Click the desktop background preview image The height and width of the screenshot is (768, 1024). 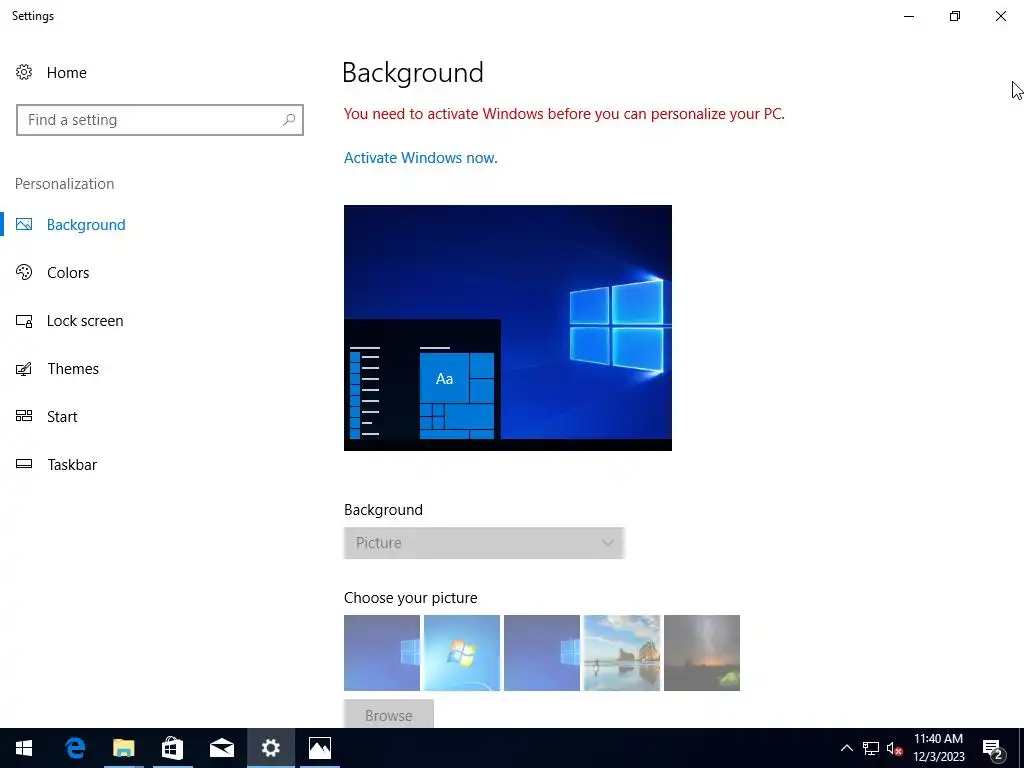click(508, 328)
